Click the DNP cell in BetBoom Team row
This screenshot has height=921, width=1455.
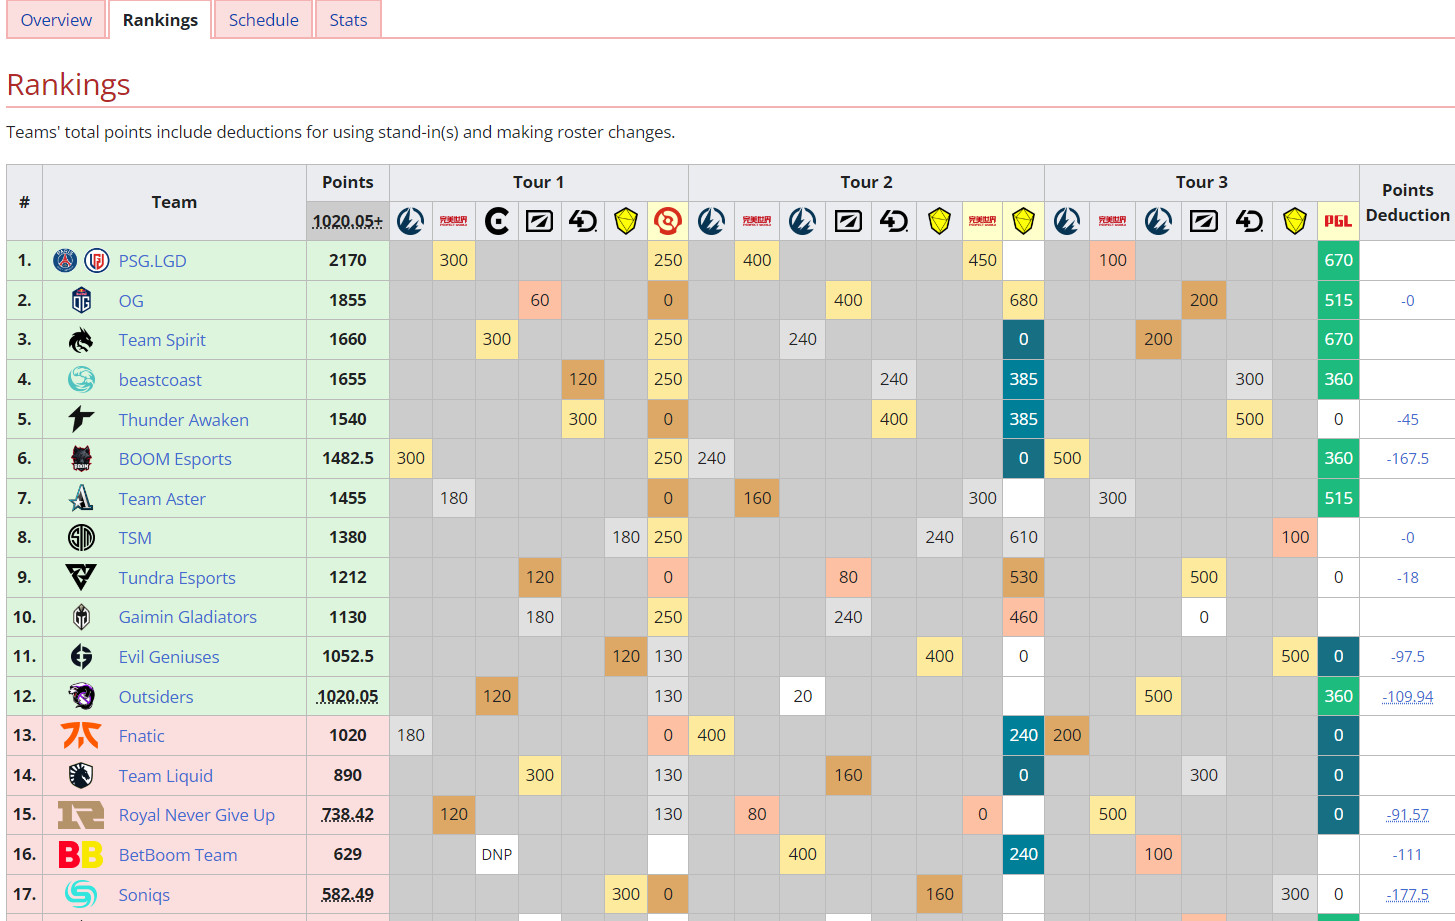(497, 854)
